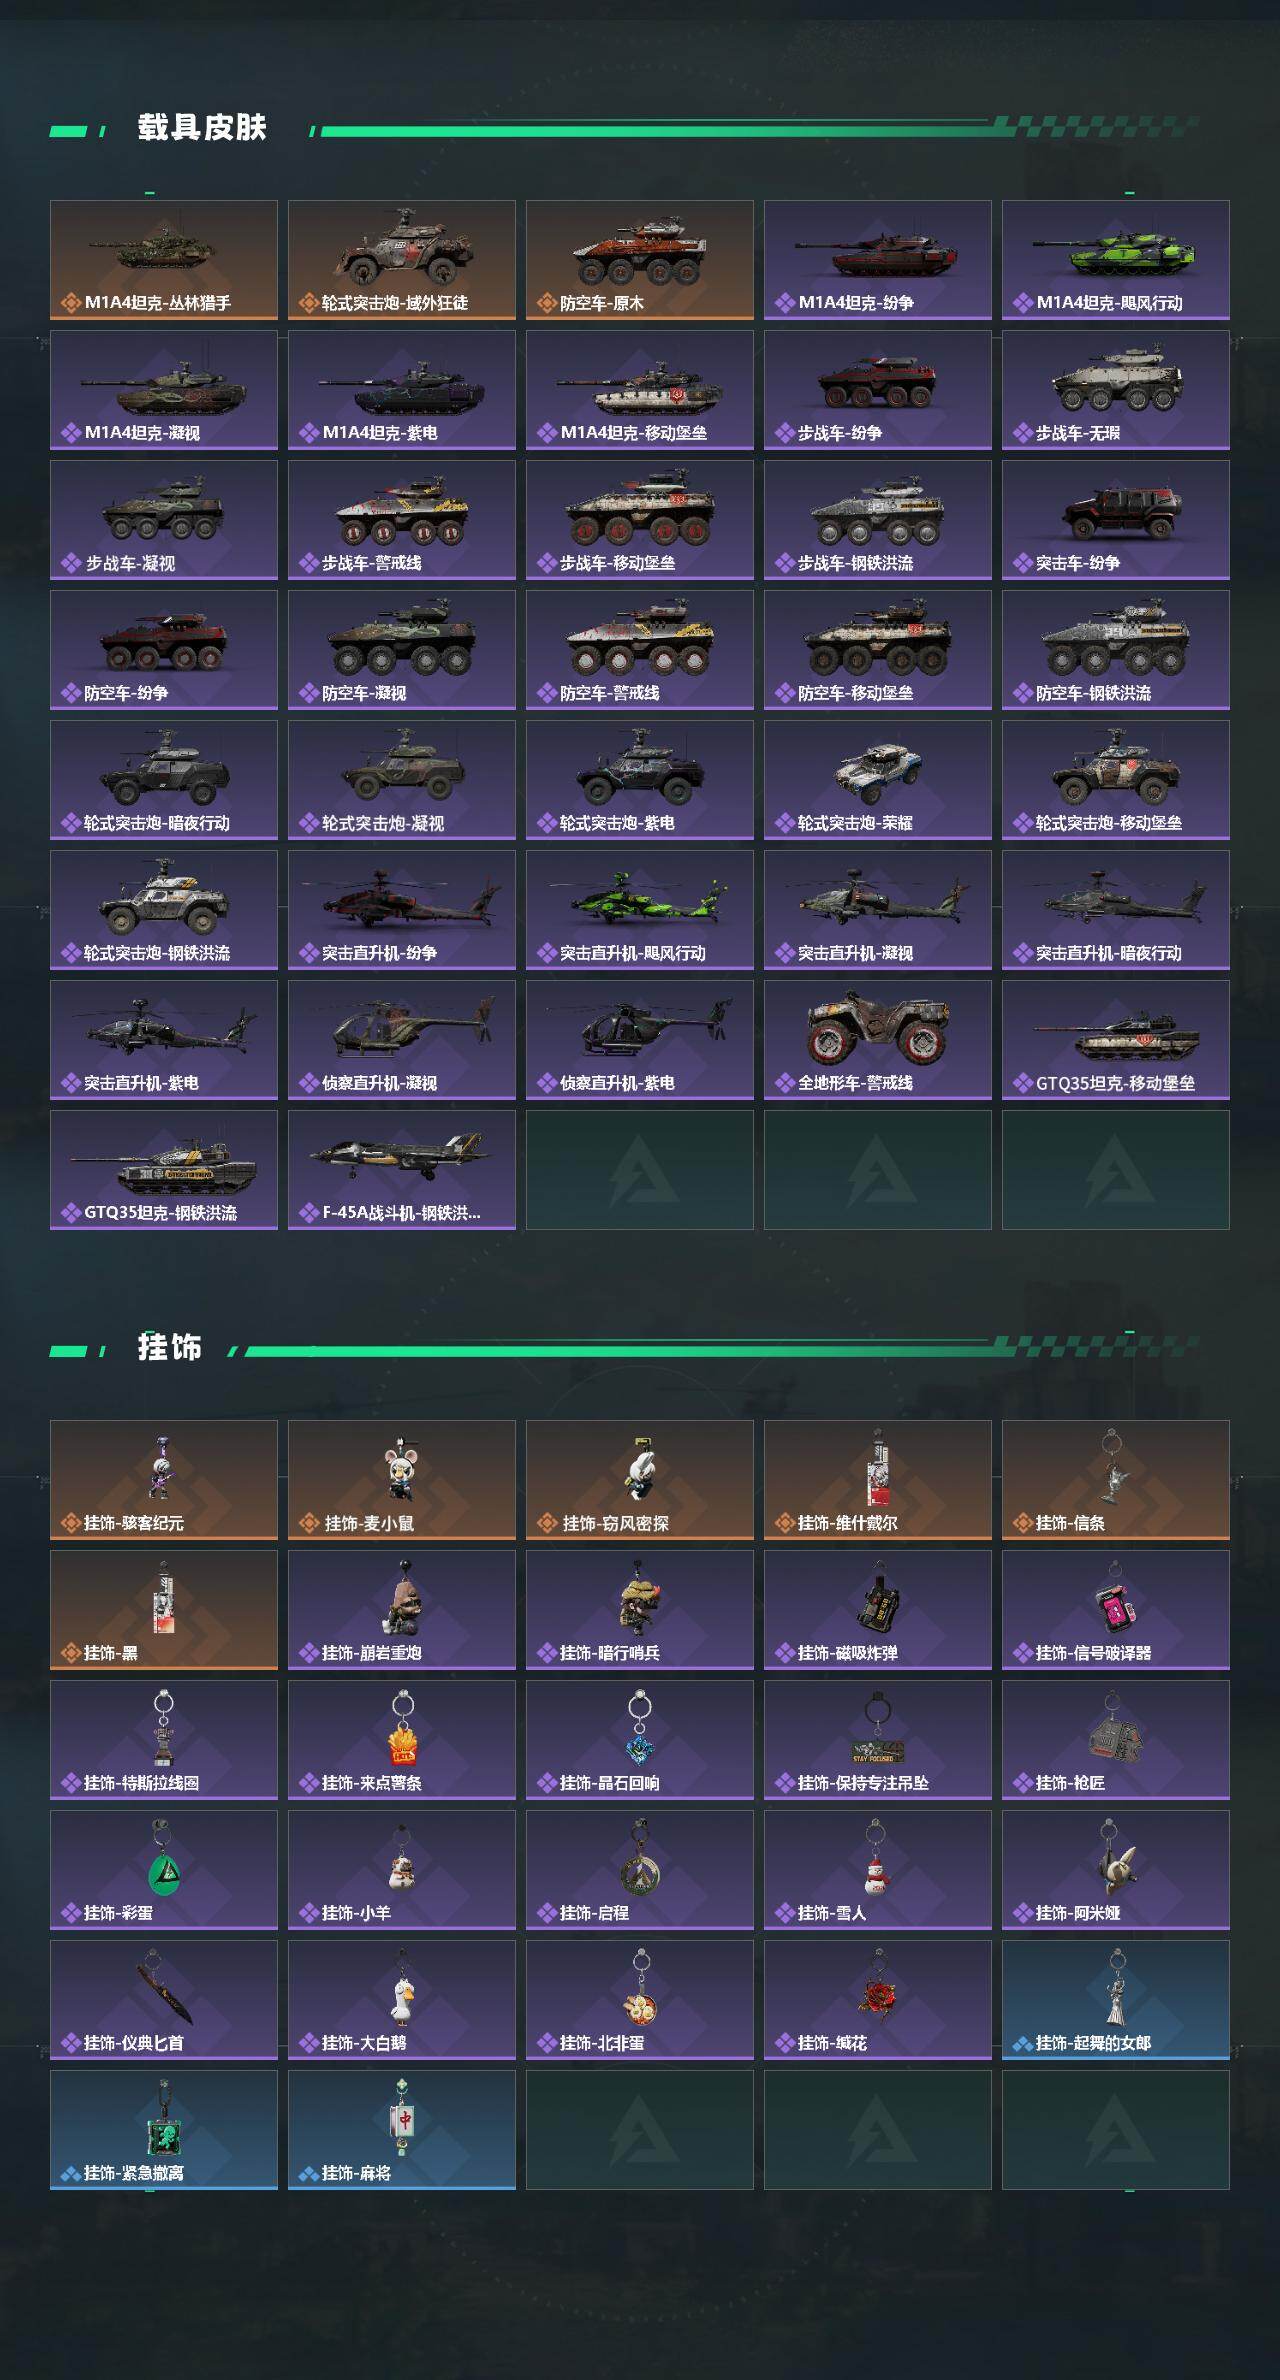Click the empty slot after F-45A战斗机

640,1170
